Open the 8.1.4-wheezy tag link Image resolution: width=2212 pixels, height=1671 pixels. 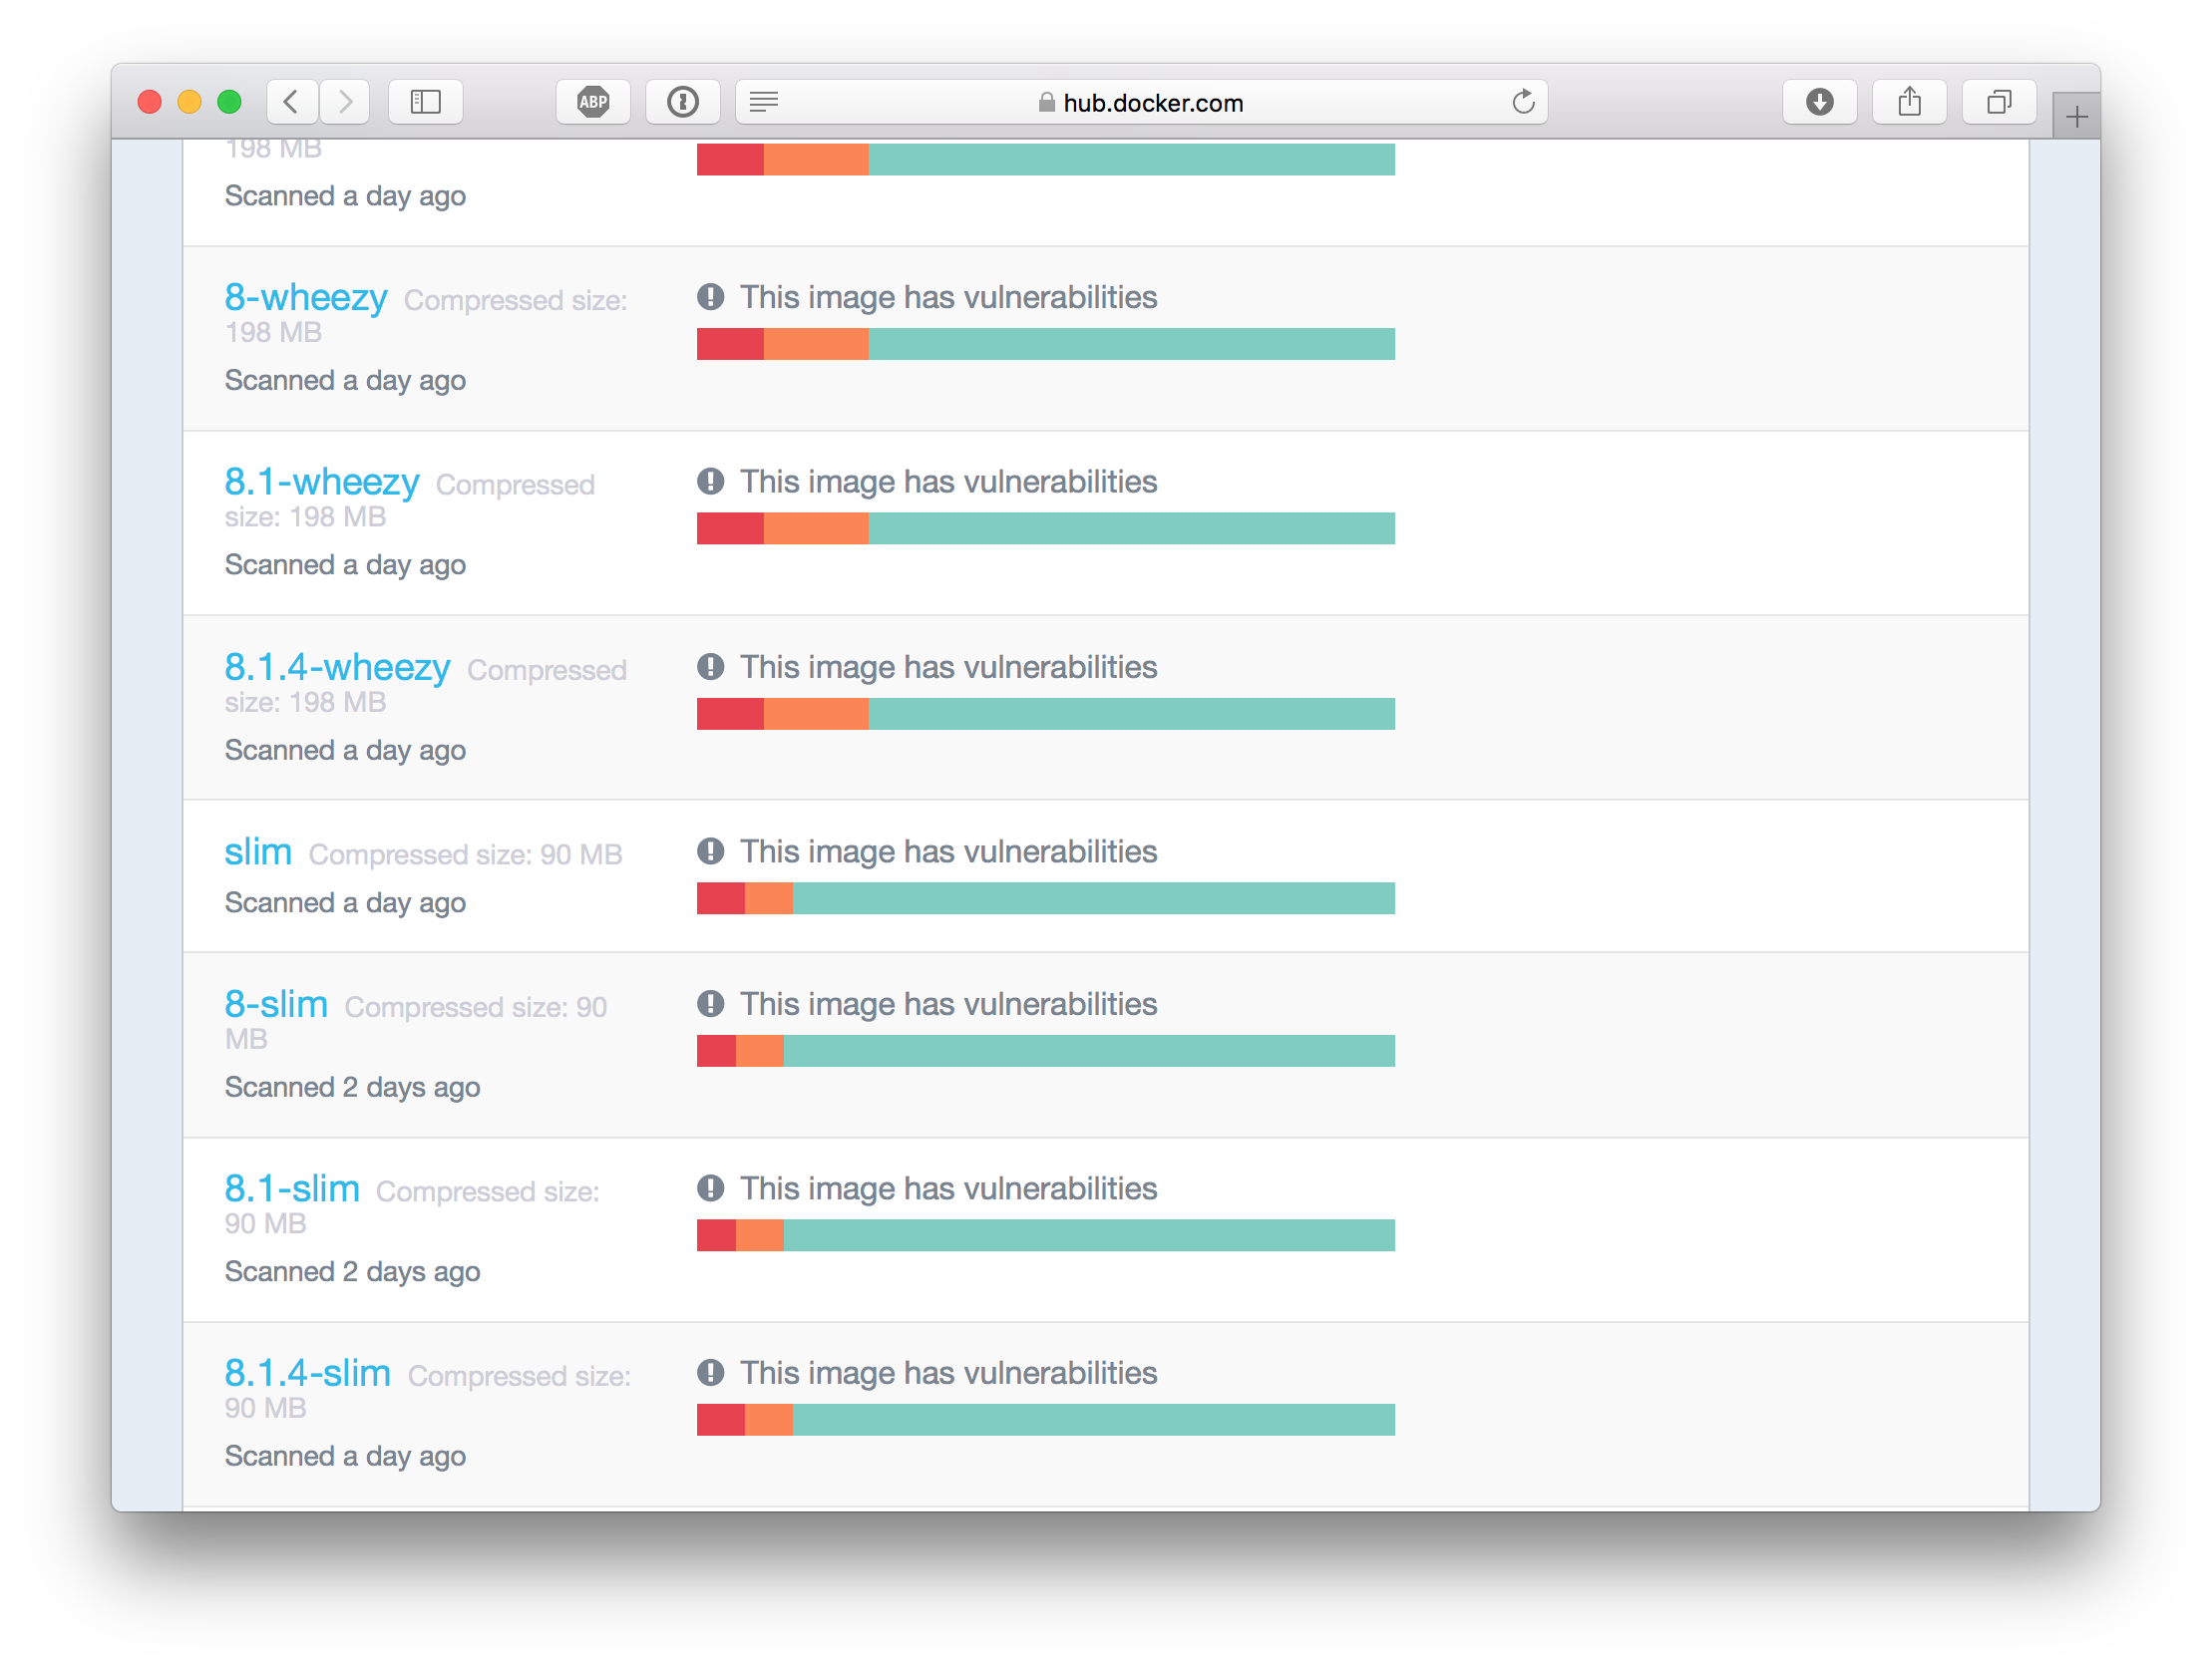point(337,667)
